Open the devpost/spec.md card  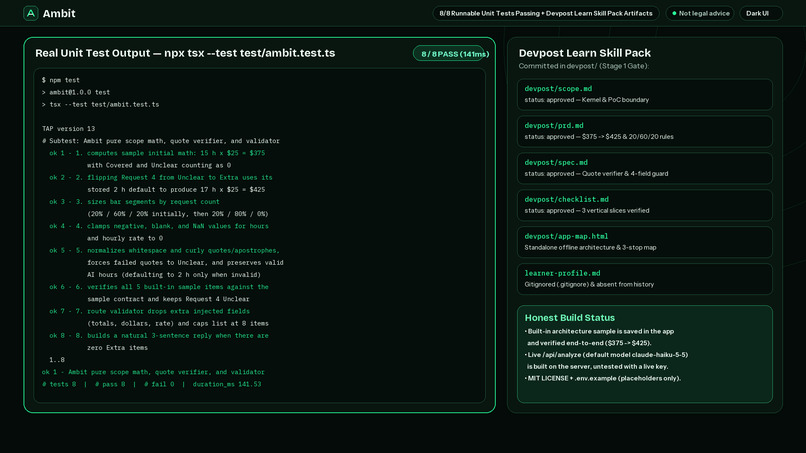tap(645, 168)
